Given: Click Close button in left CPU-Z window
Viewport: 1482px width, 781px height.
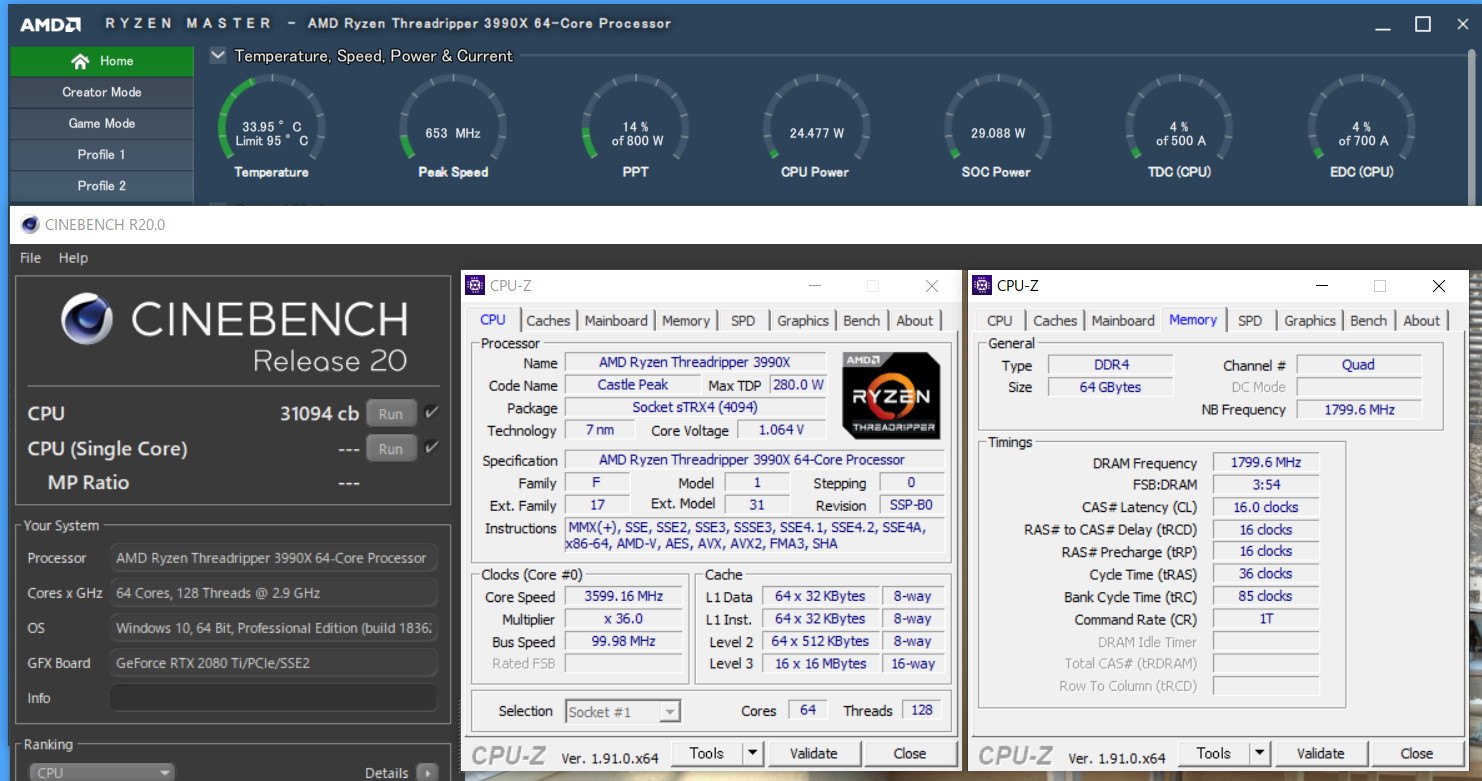Looking at the screenshot, I should pyautogui.click(x=910, y=754).
